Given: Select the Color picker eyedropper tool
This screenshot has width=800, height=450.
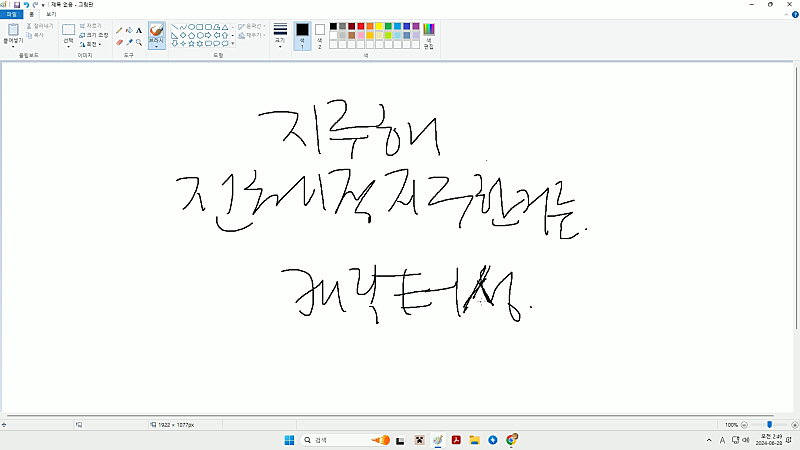Looking at the screenshot, I should tap(129, 42).
